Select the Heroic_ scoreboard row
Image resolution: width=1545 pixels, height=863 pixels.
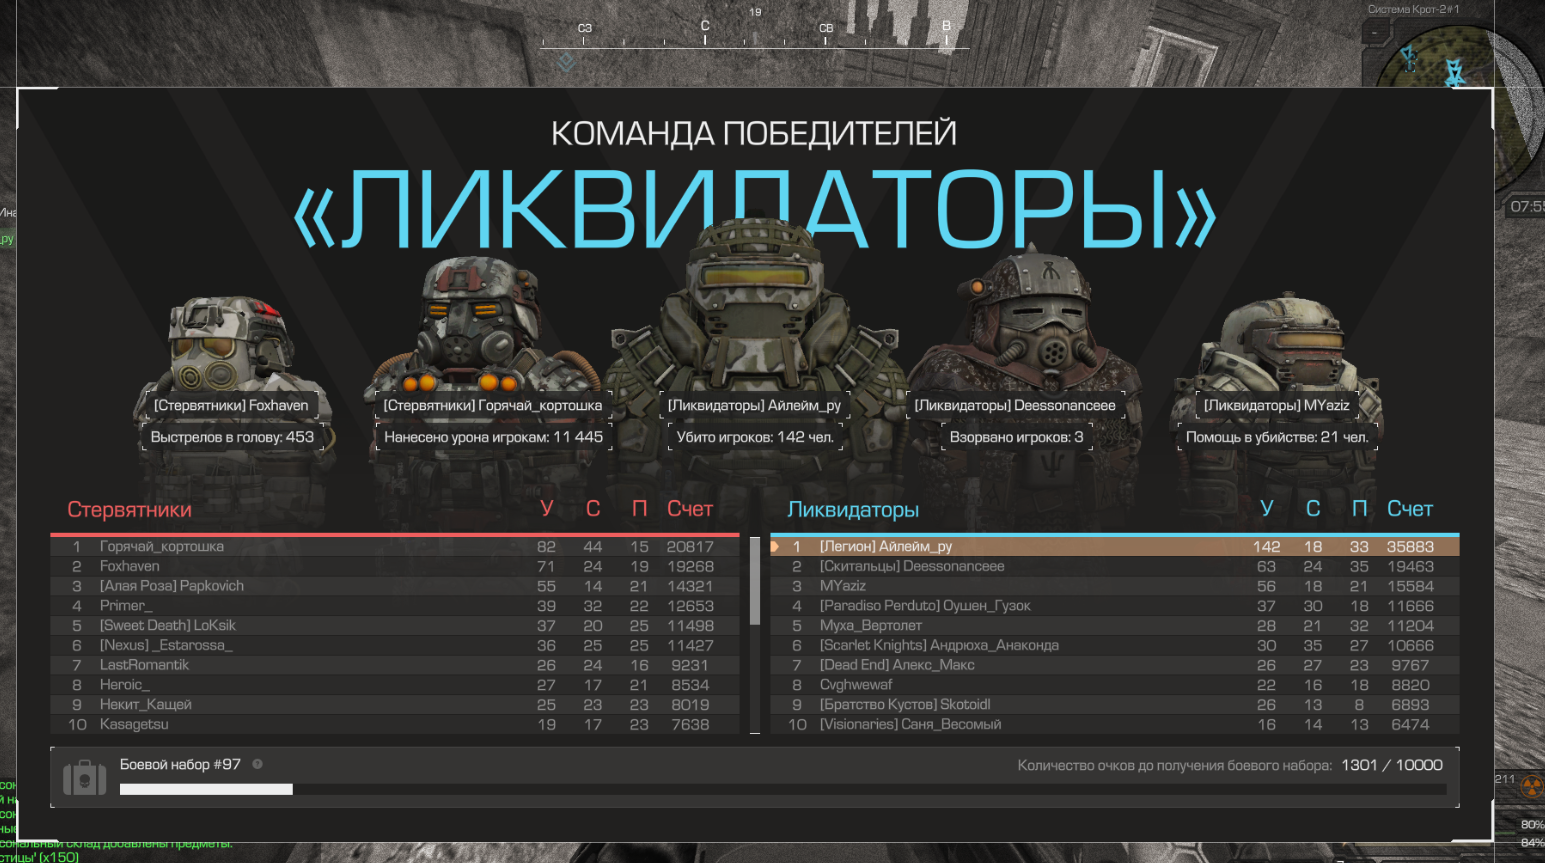[x=395, y=685]
